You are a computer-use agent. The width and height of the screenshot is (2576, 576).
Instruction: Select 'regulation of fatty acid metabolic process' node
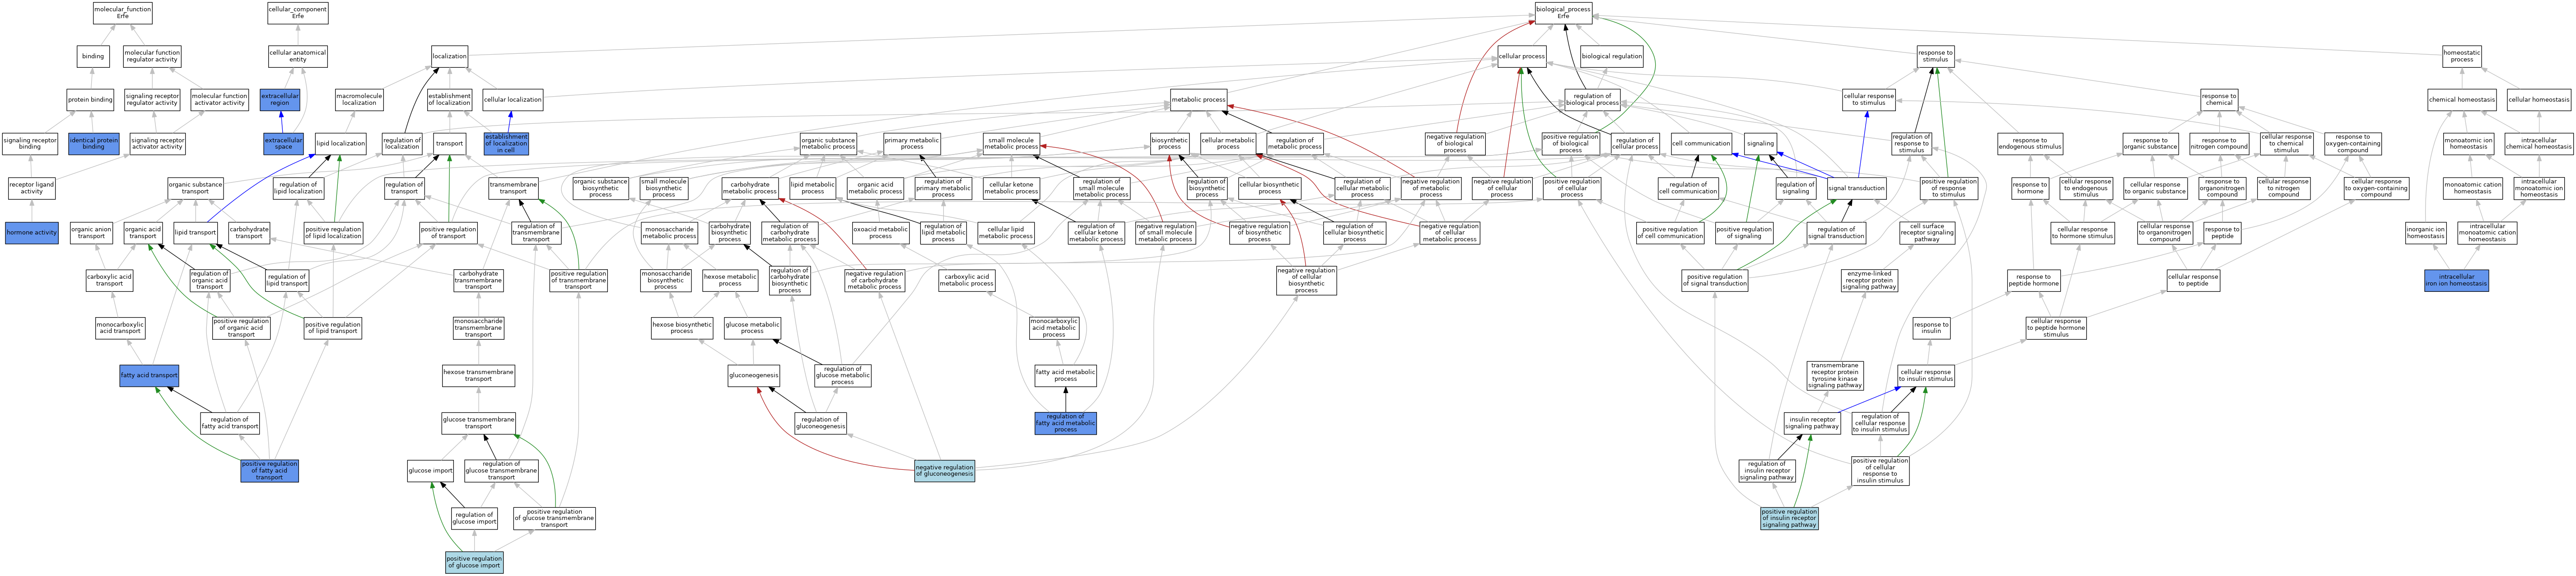click(1066, 423)
